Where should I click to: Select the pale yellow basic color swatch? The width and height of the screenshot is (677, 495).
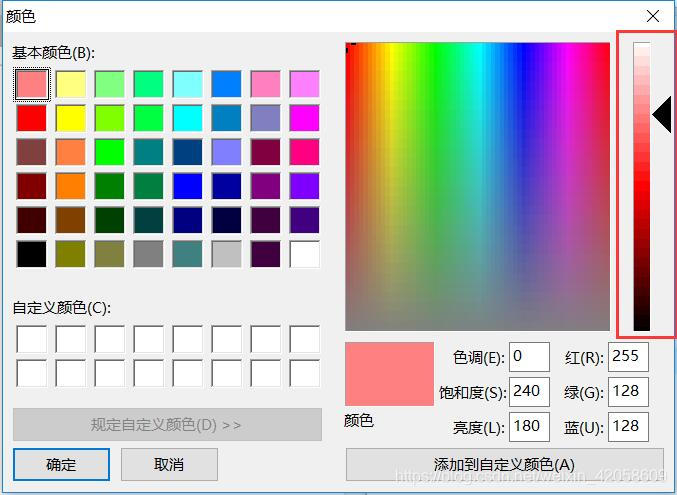70,84
